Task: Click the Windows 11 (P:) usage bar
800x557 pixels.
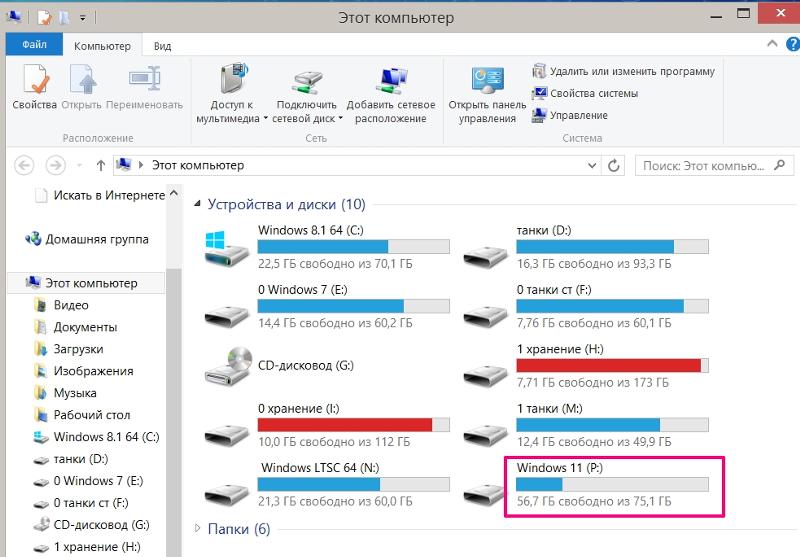Action: click(612, 484)
